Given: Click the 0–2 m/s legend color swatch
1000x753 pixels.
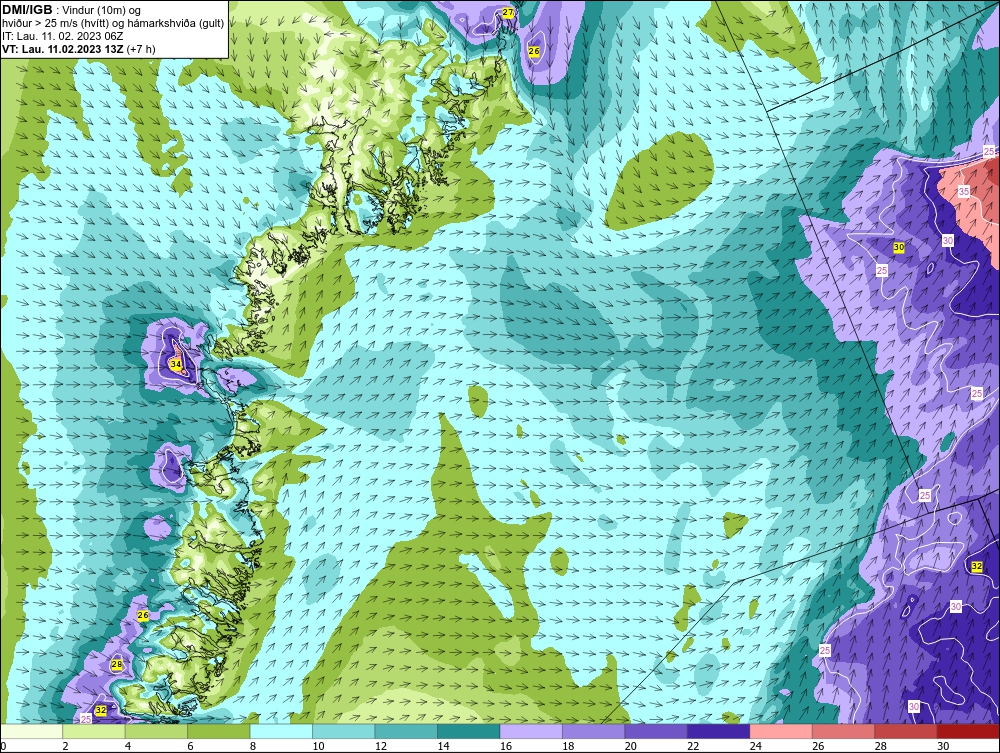Looking at the screenshot, I should [31, 731].
